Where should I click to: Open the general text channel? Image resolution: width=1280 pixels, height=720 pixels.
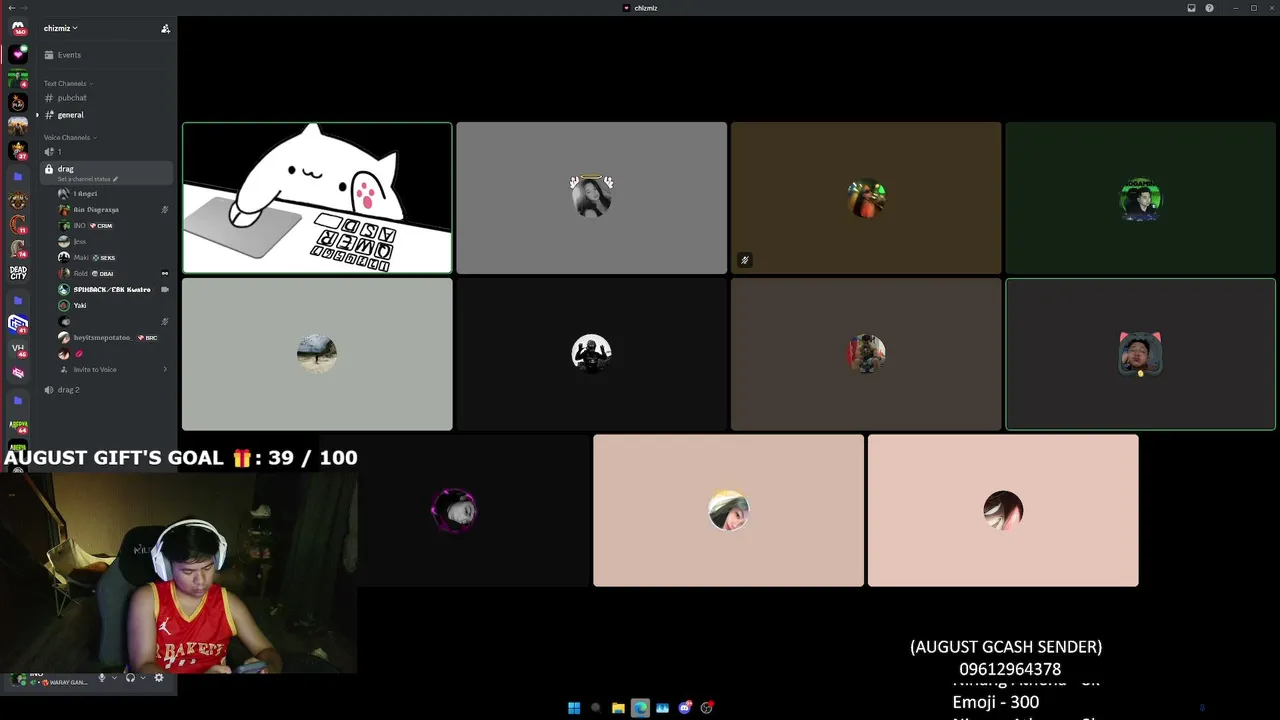pos(106,115)
